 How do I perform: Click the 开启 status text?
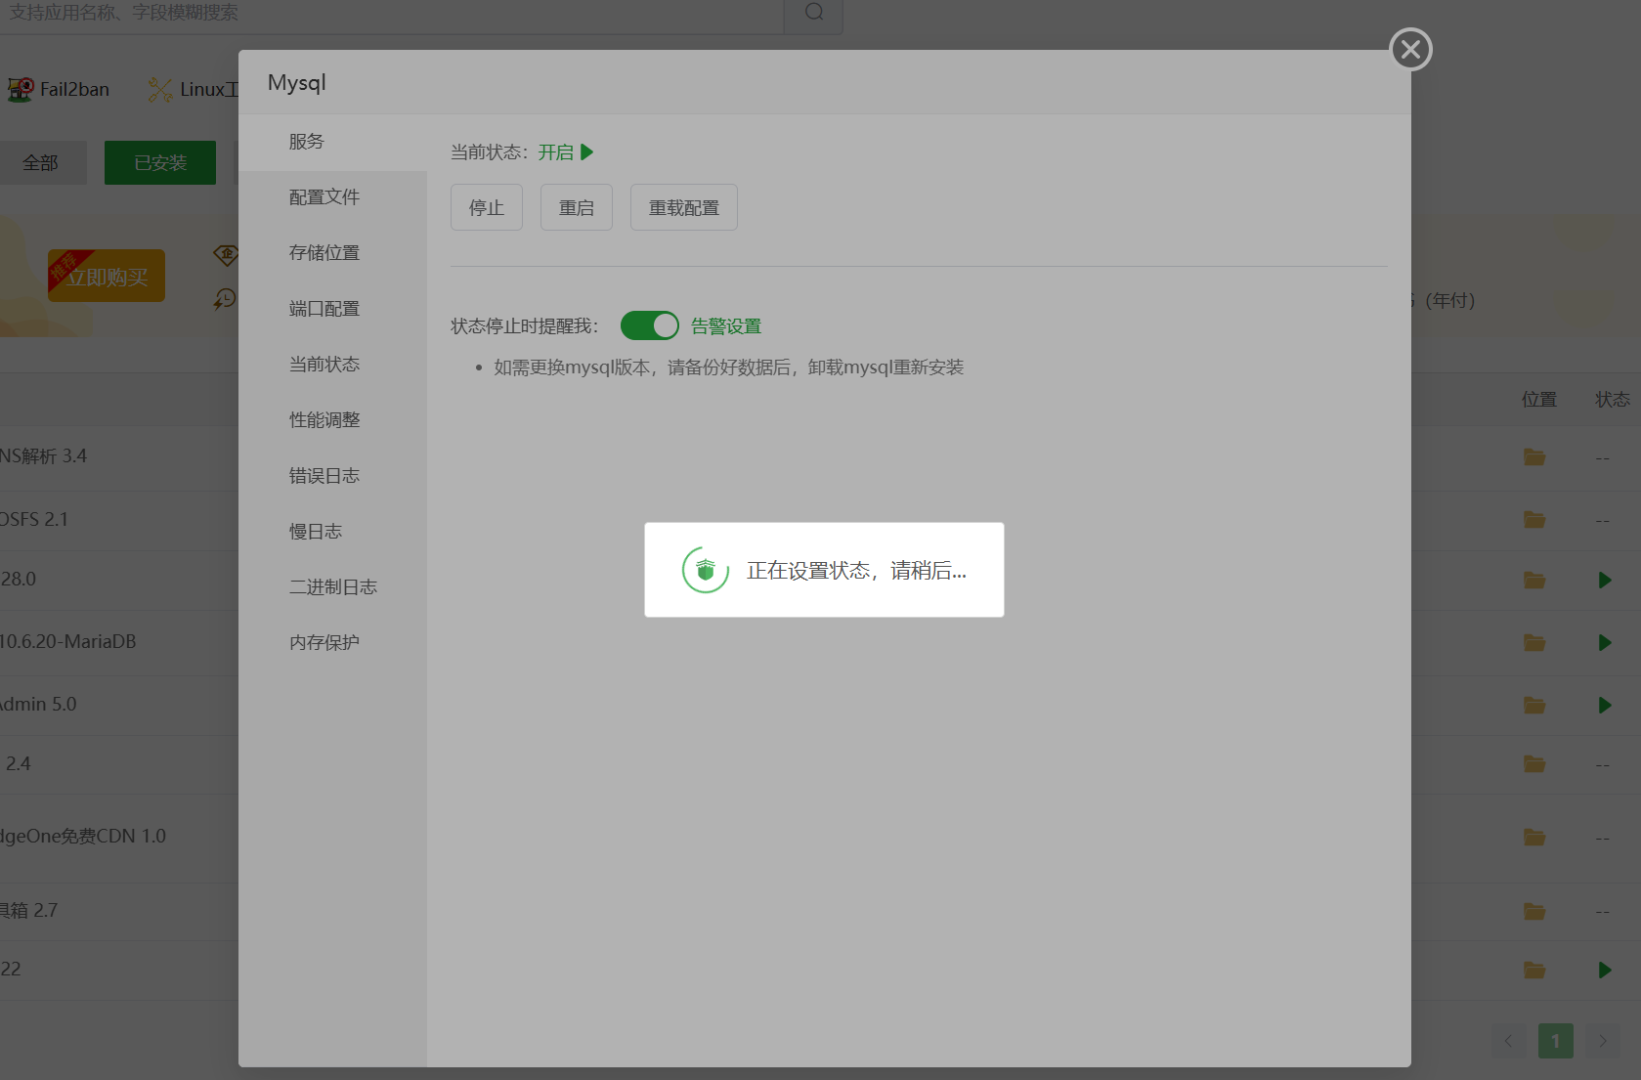556,152
